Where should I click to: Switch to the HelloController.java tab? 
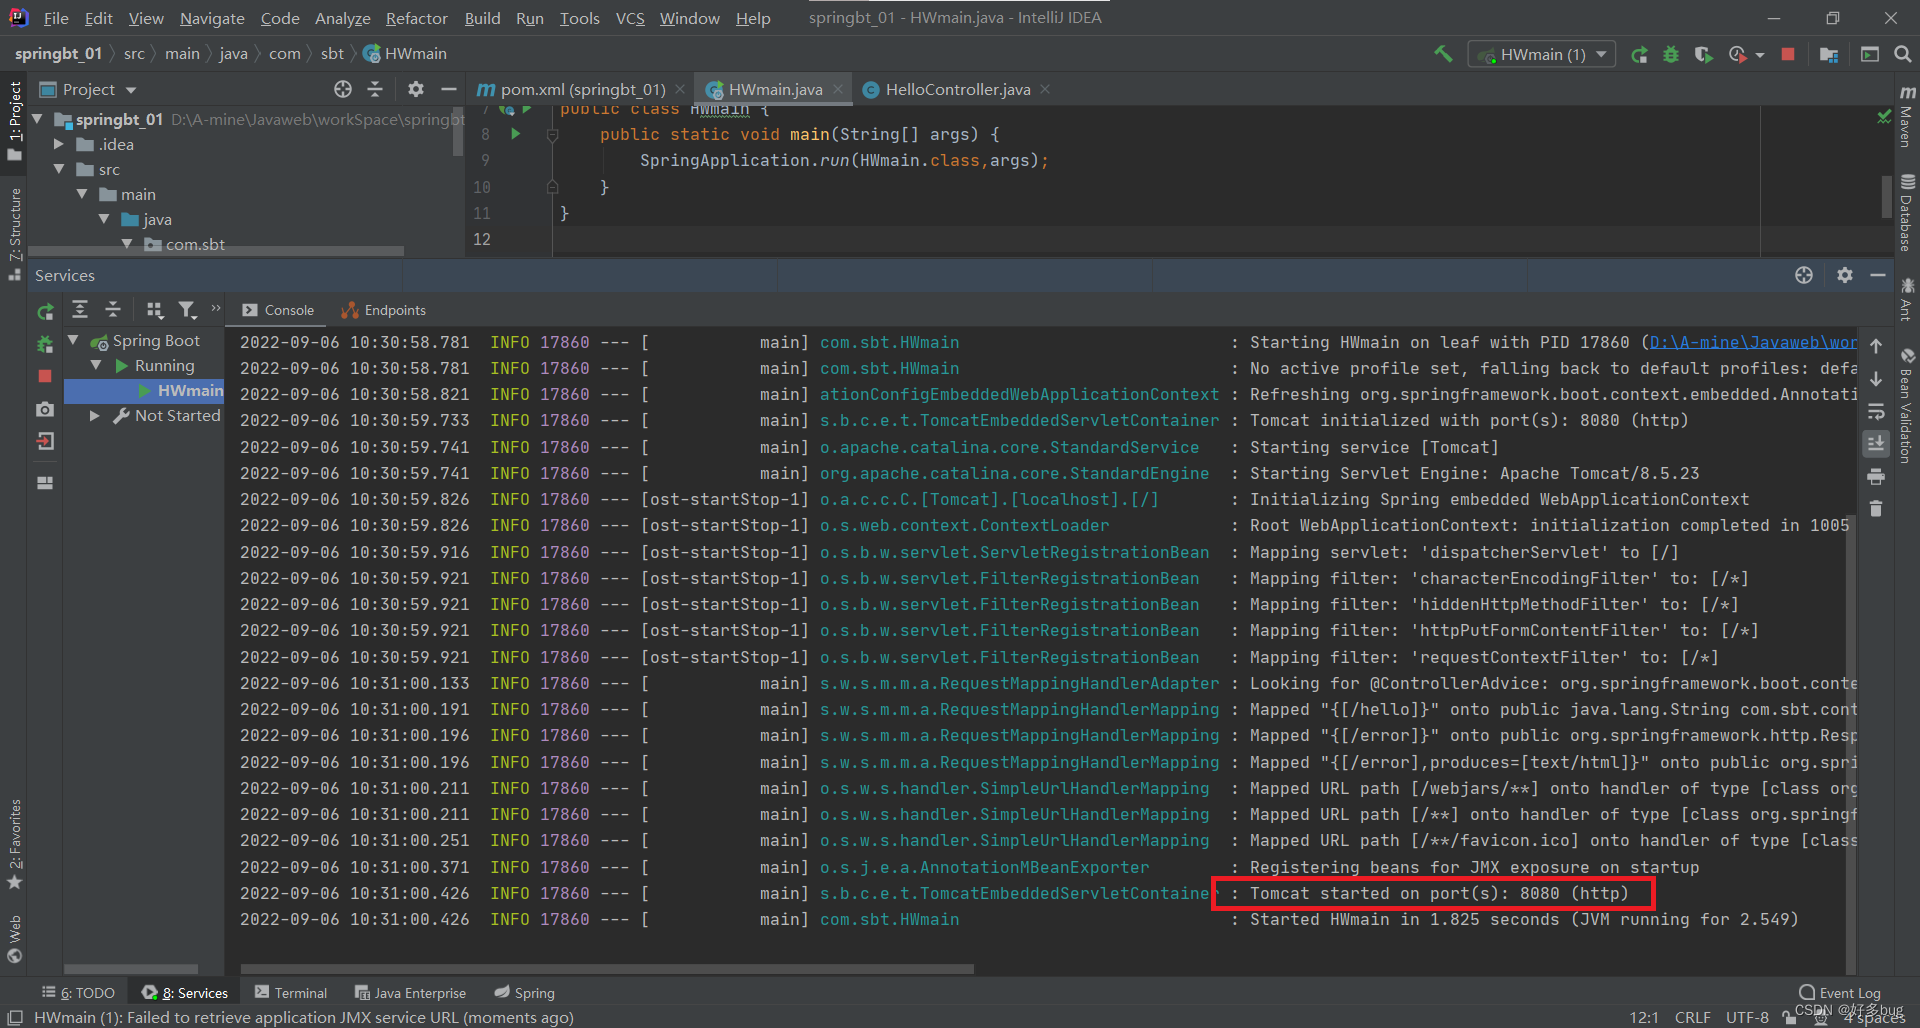pos(957,89)
